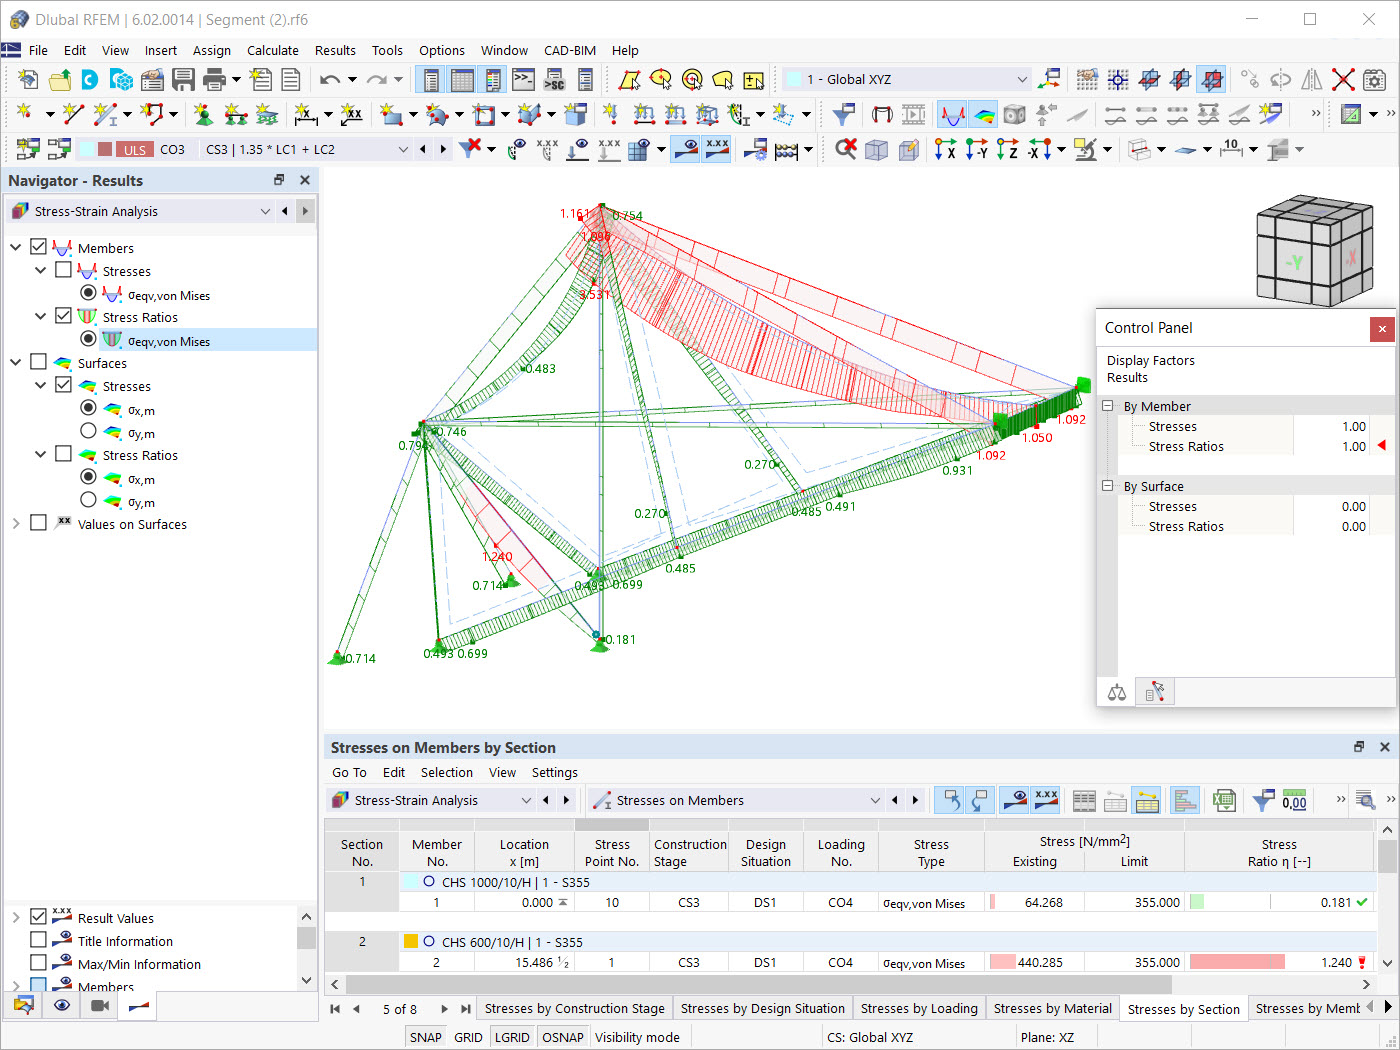Select the Mirror icon in the top toolbar
1400x1050 pixels.
click(x=1313, y=80)
